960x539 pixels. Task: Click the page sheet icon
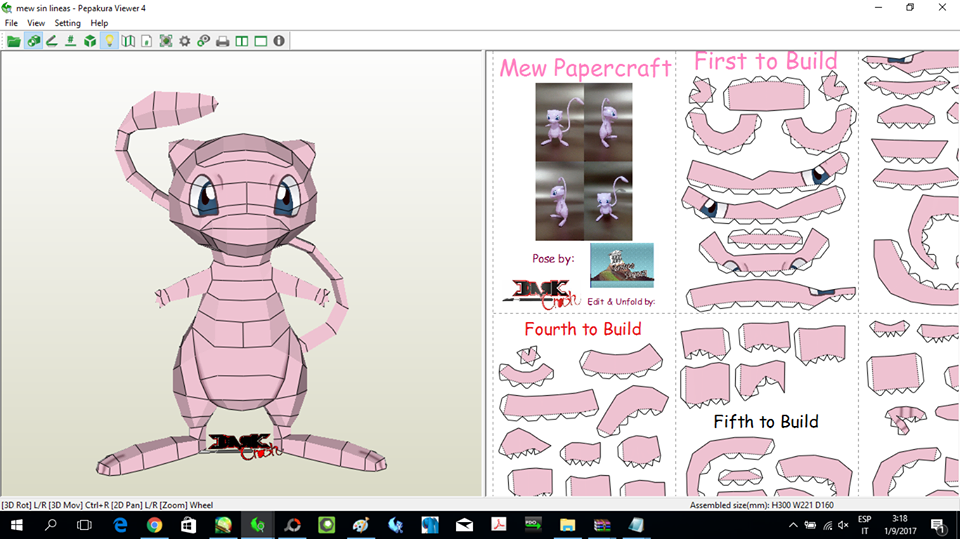point(146,41)
